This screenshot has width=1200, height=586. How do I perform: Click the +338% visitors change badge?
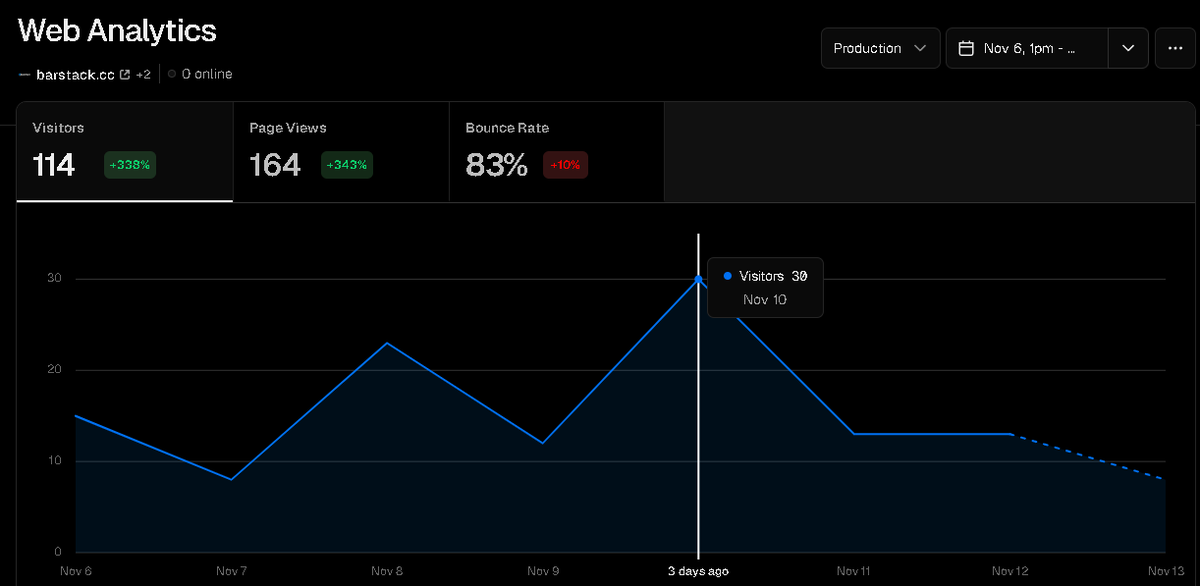130,165
